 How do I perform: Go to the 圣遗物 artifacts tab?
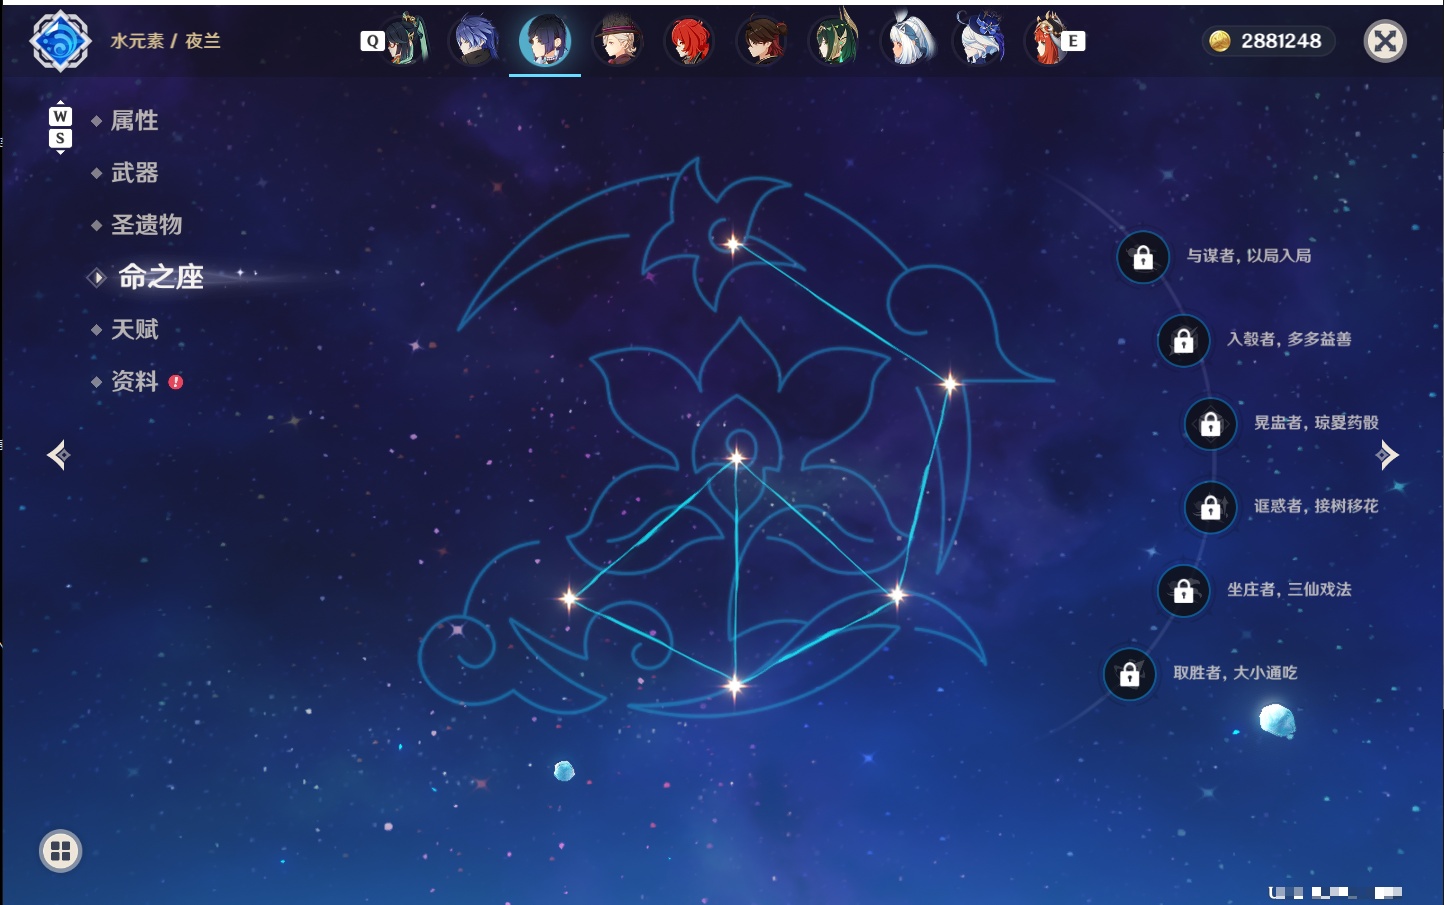pyautogui.click(x=146, y=225)
